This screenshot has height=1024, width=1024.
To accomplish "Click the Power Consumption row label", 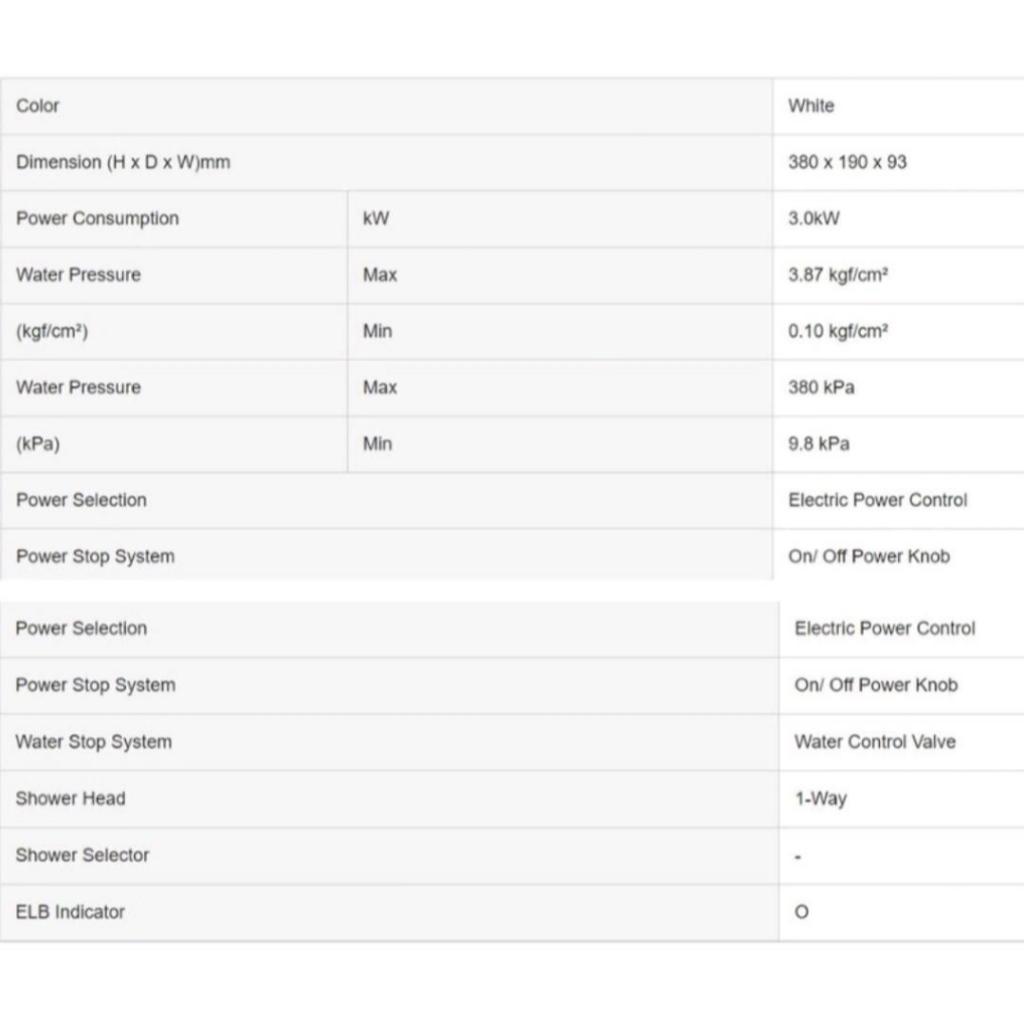I will pos(97,218).
